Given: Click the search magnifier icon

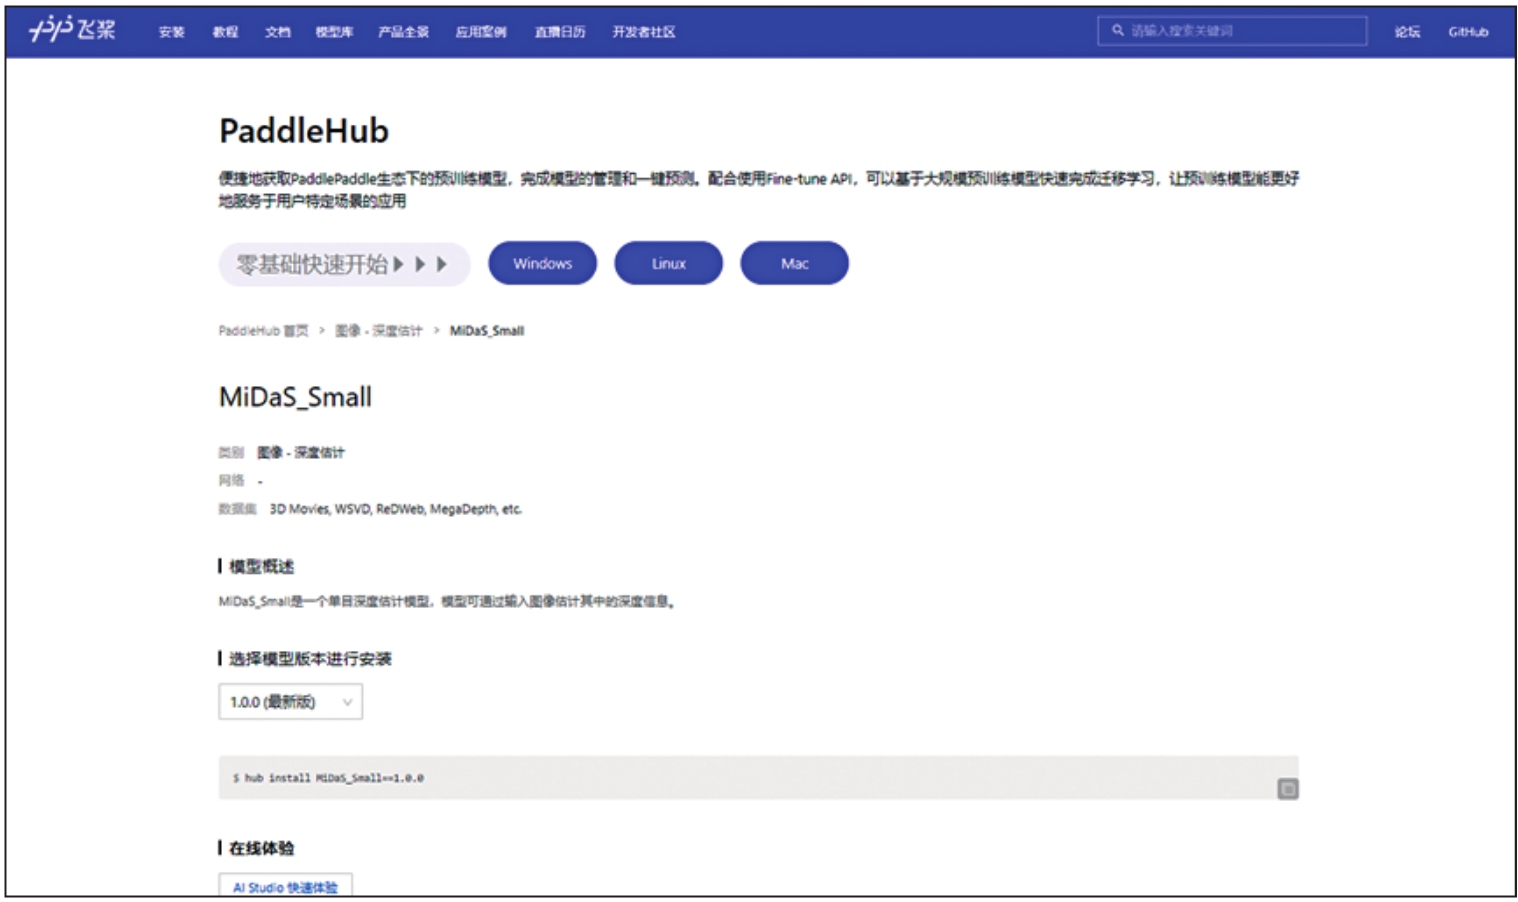Looking at the screenshot, I should (x=1118, y=31).
